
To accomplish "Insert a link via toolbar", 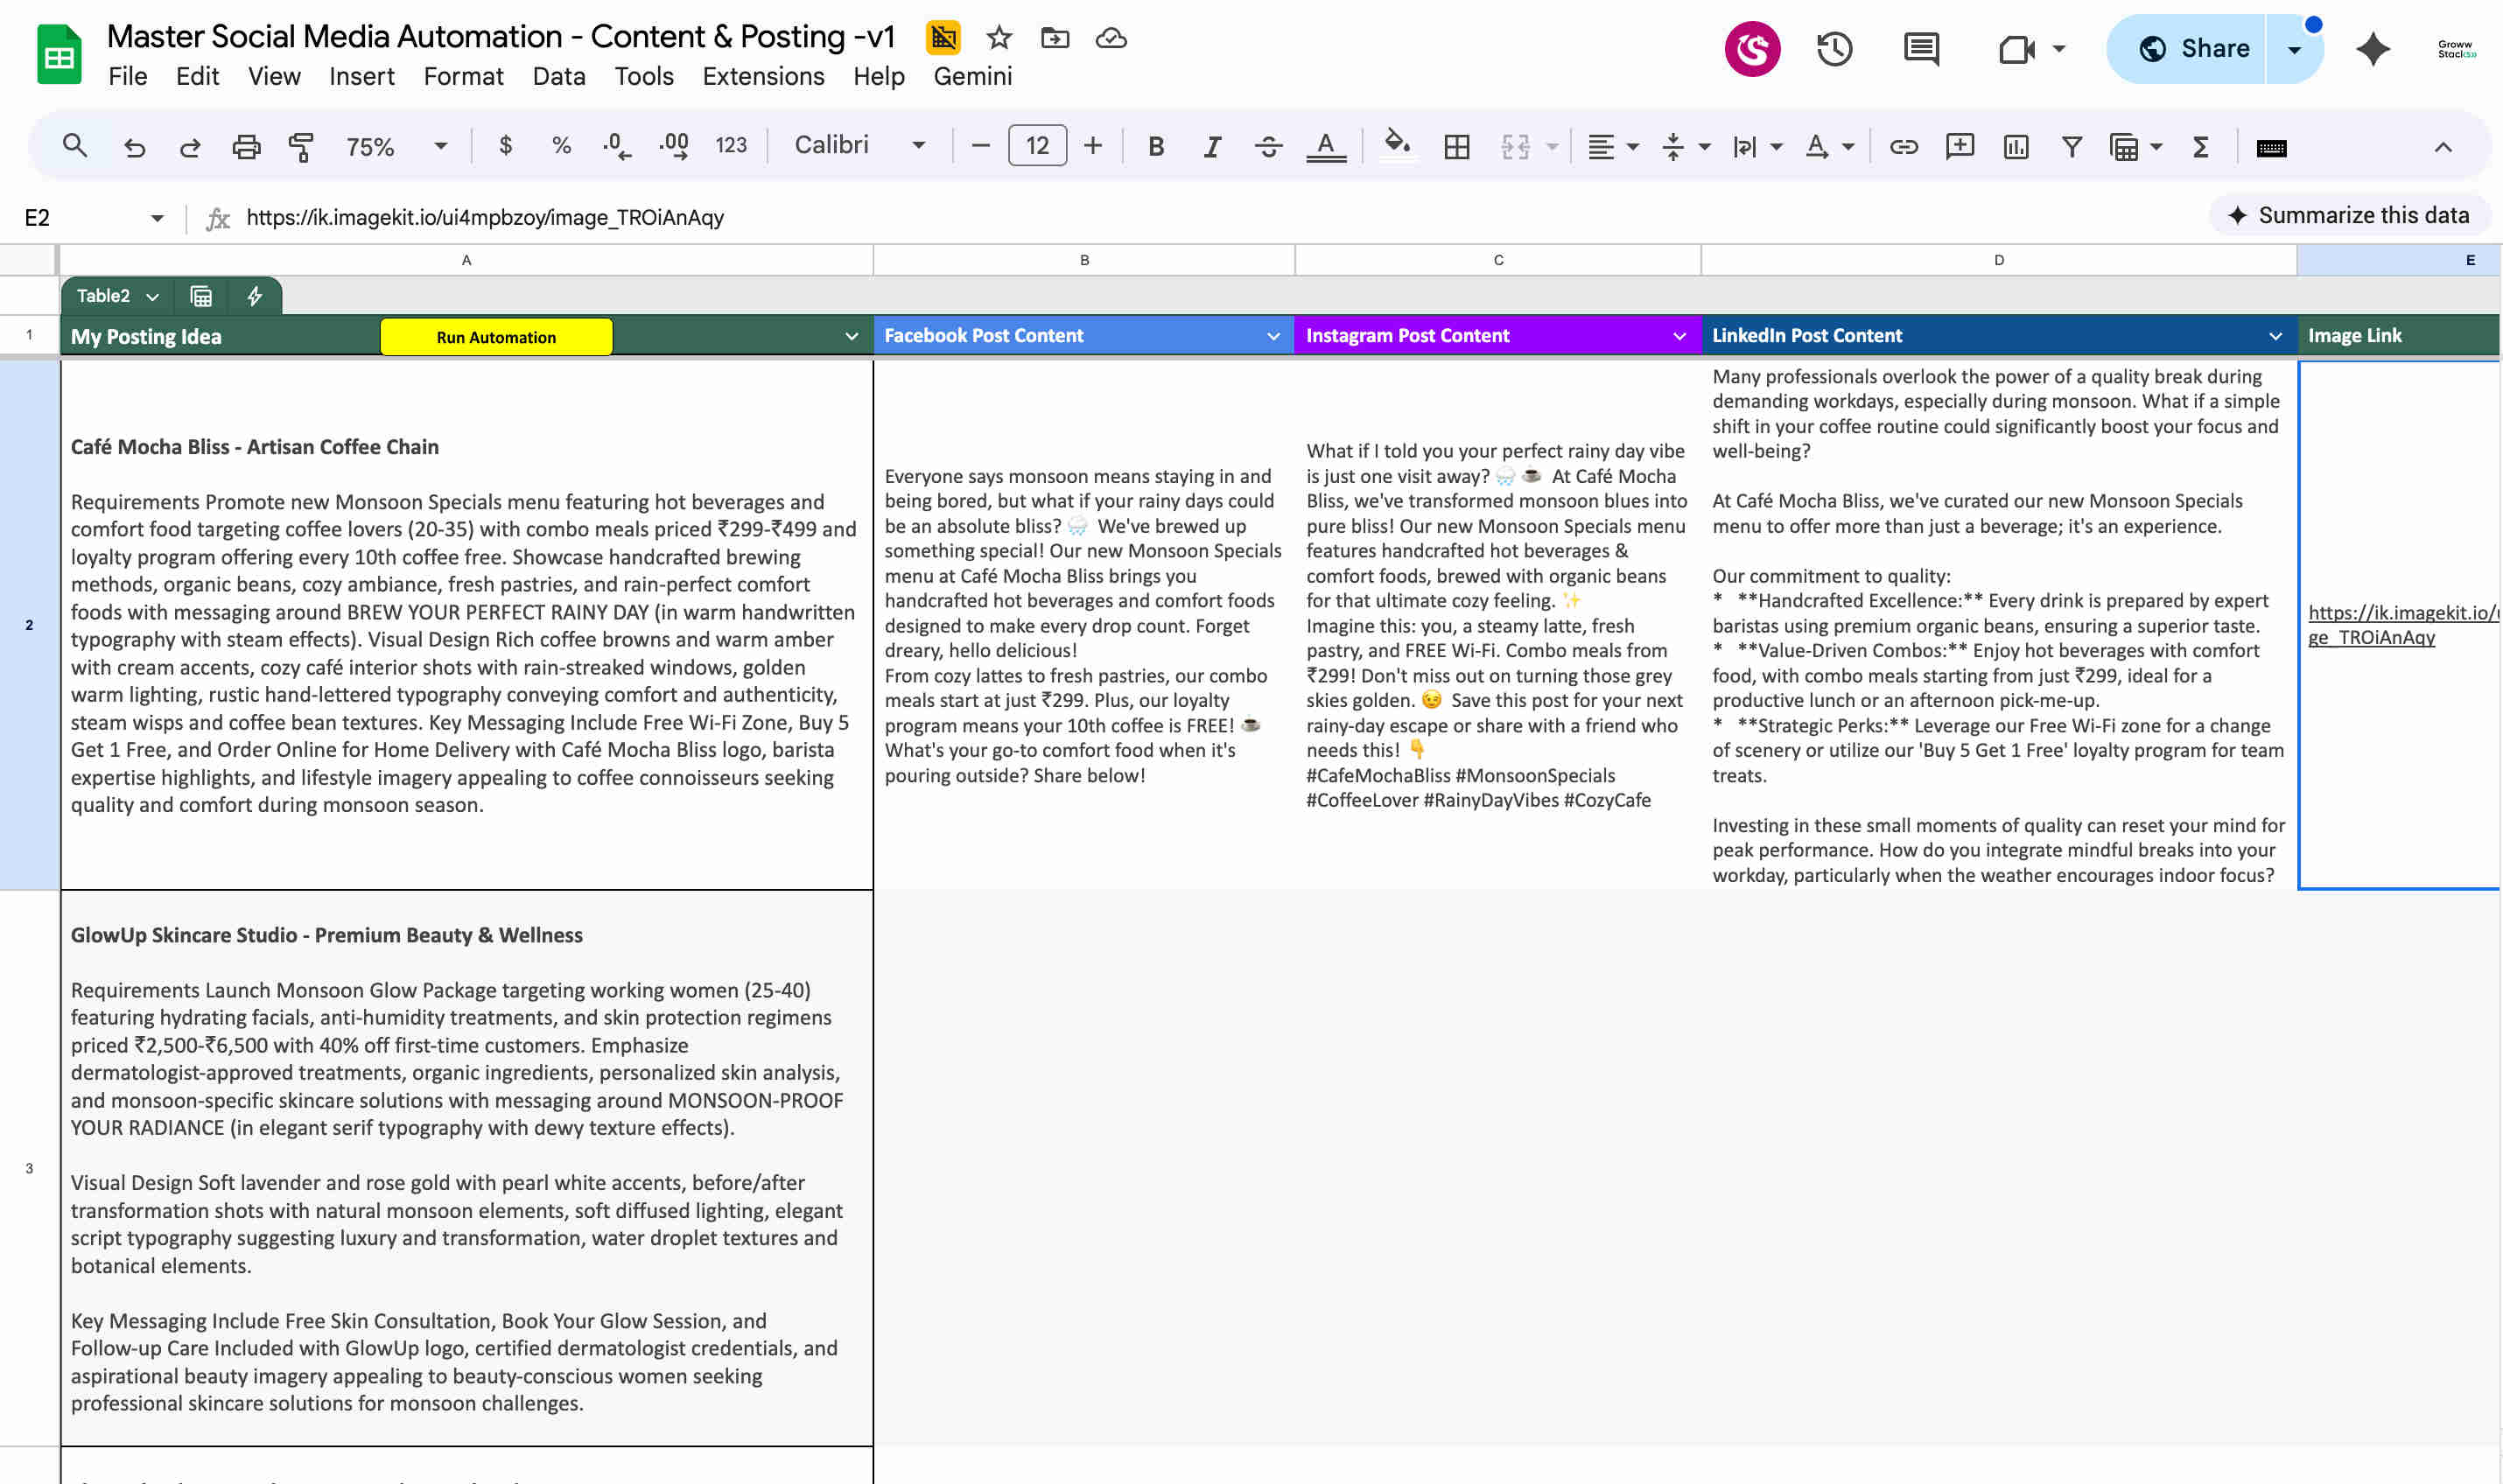I will pyautogui.click(x=1903, y=147).
